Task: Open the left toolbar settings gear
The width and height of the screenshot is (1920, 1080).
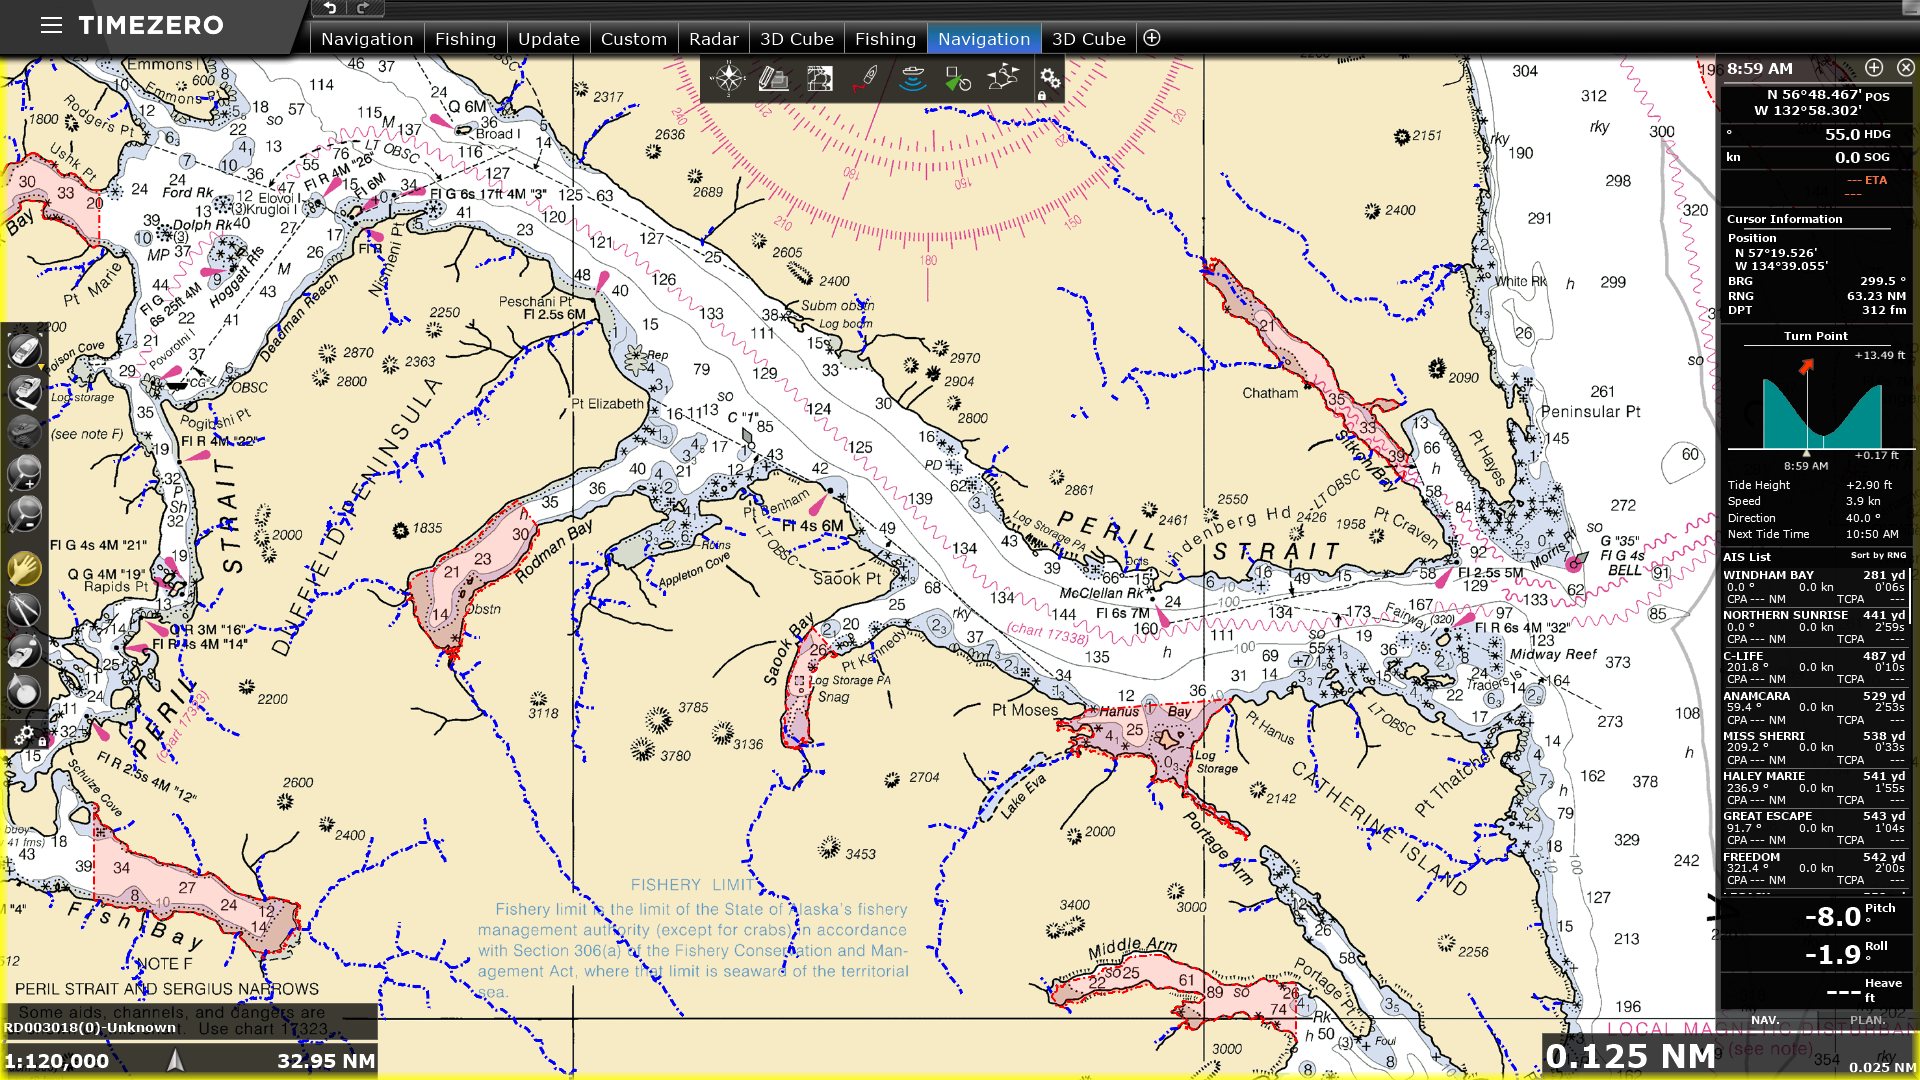Action: [24, 736]
